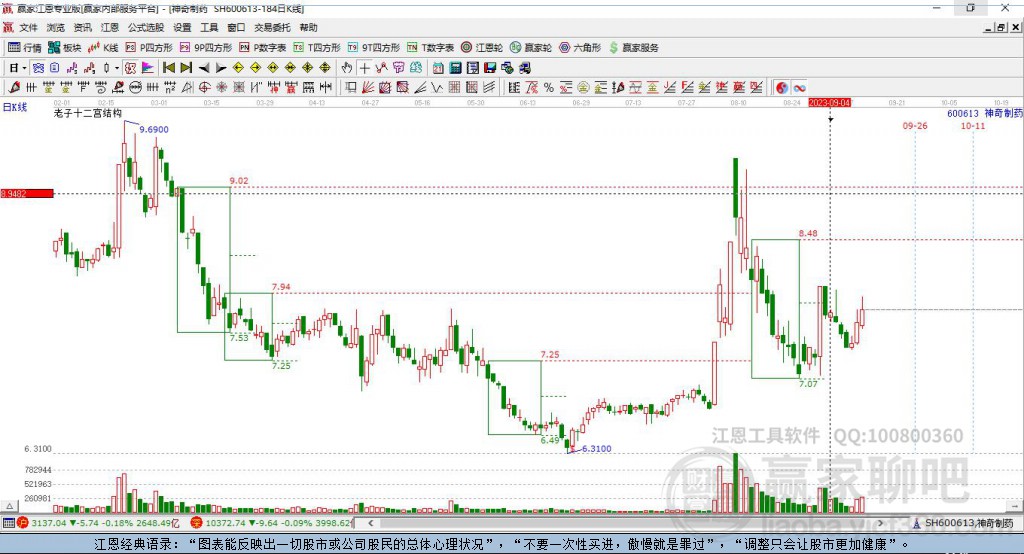Select the circular target drawing tool
This screenshot has width=1024, height=554.
coord(204,88)
